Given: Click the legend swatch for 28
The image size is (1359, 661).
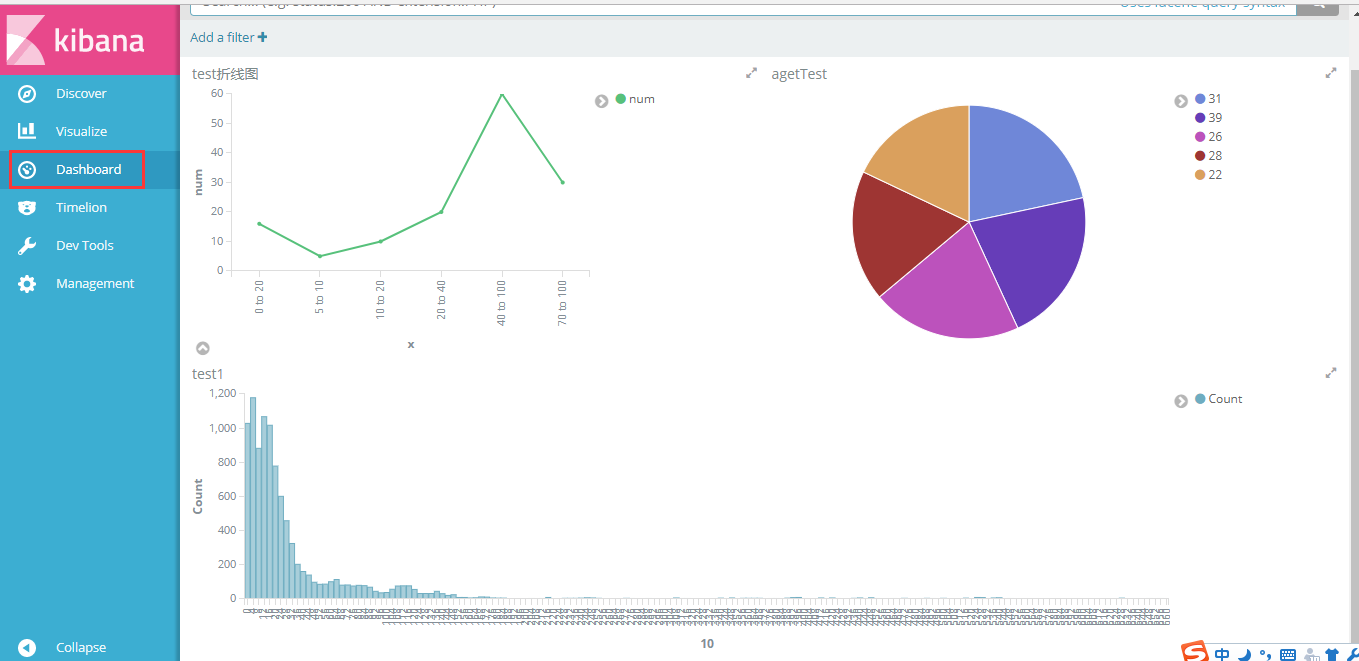Looking at the screenshot, I should pos(1200,156).
